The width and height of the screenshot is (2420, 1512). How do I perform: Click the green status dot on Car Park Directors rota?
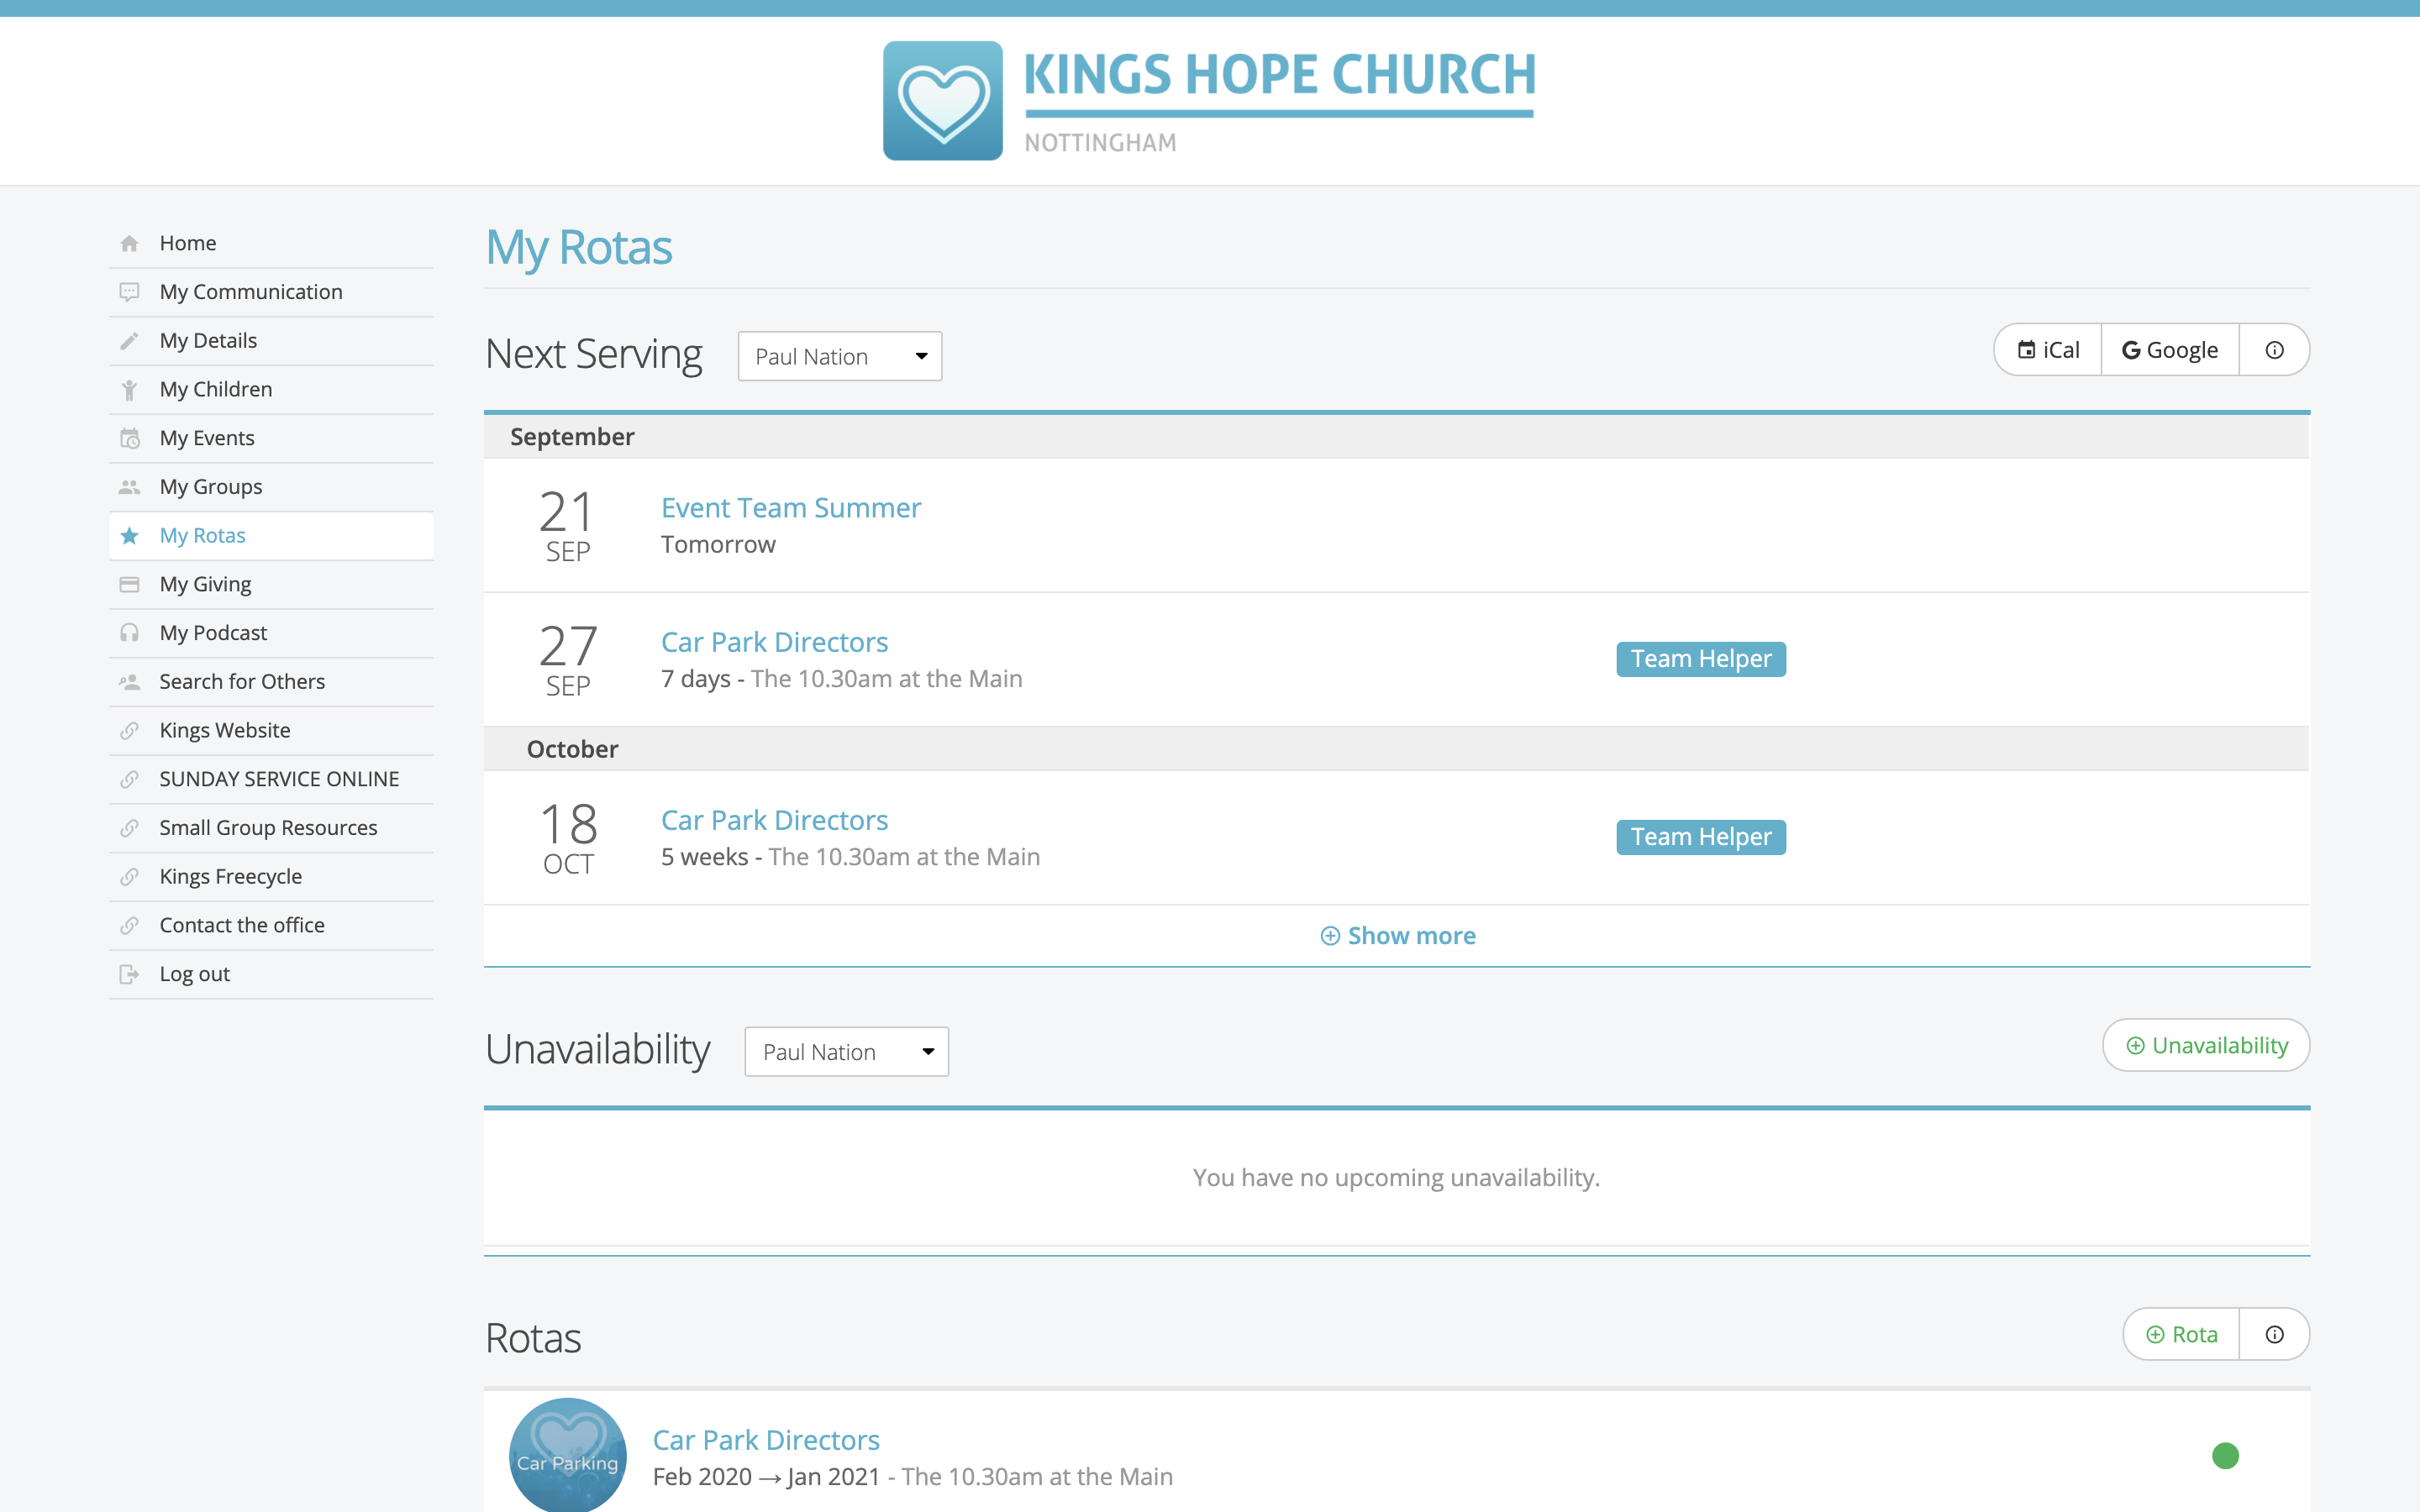click(2225, 1456)
